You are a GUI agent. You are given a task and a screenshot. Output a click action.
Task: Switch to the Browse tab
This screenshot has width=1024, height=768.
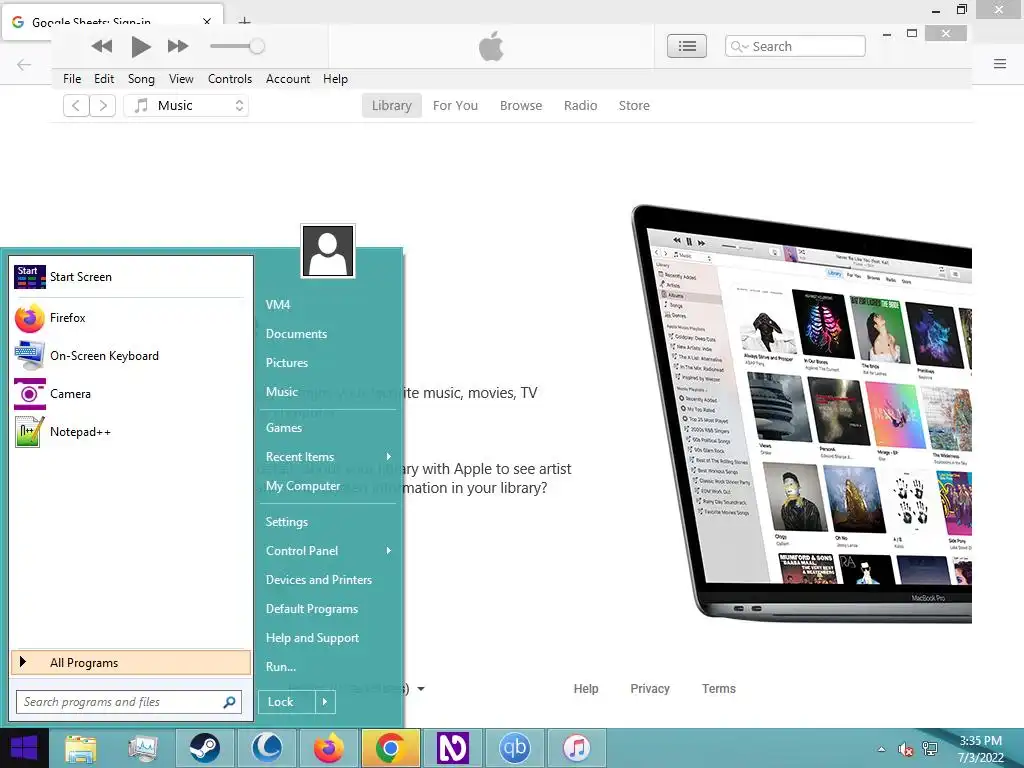pyautogui.click(x=521, y=106)
